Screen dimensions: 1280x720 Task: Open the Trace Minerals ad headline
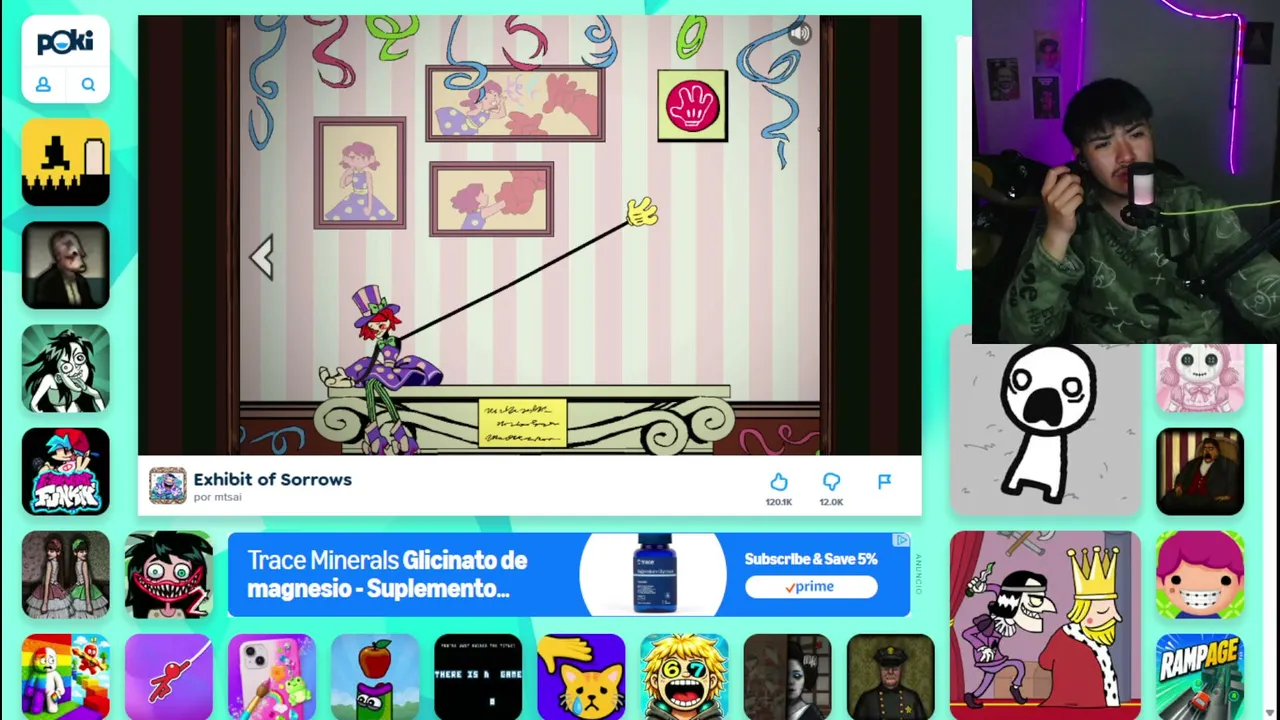pos(387,574)
